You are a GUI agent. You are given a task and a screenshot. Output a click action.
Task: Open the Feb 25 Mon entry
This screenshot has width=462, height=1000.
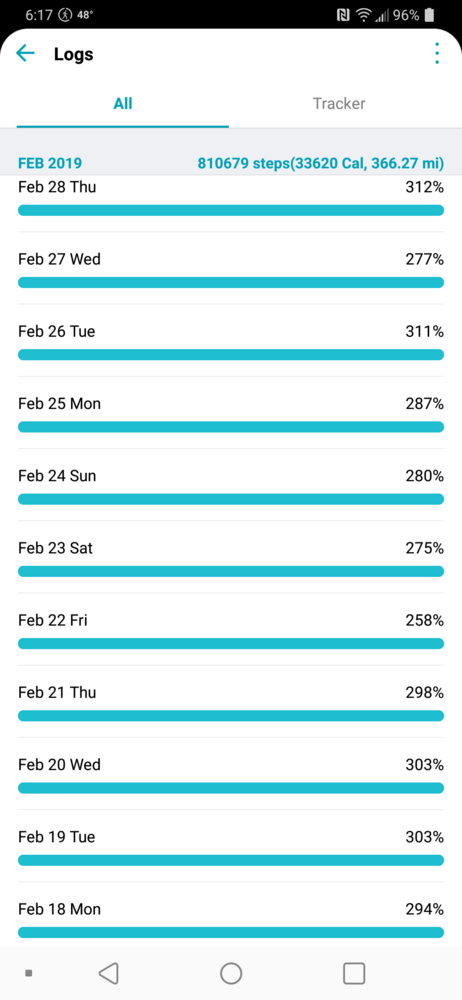tap(231, 412)
